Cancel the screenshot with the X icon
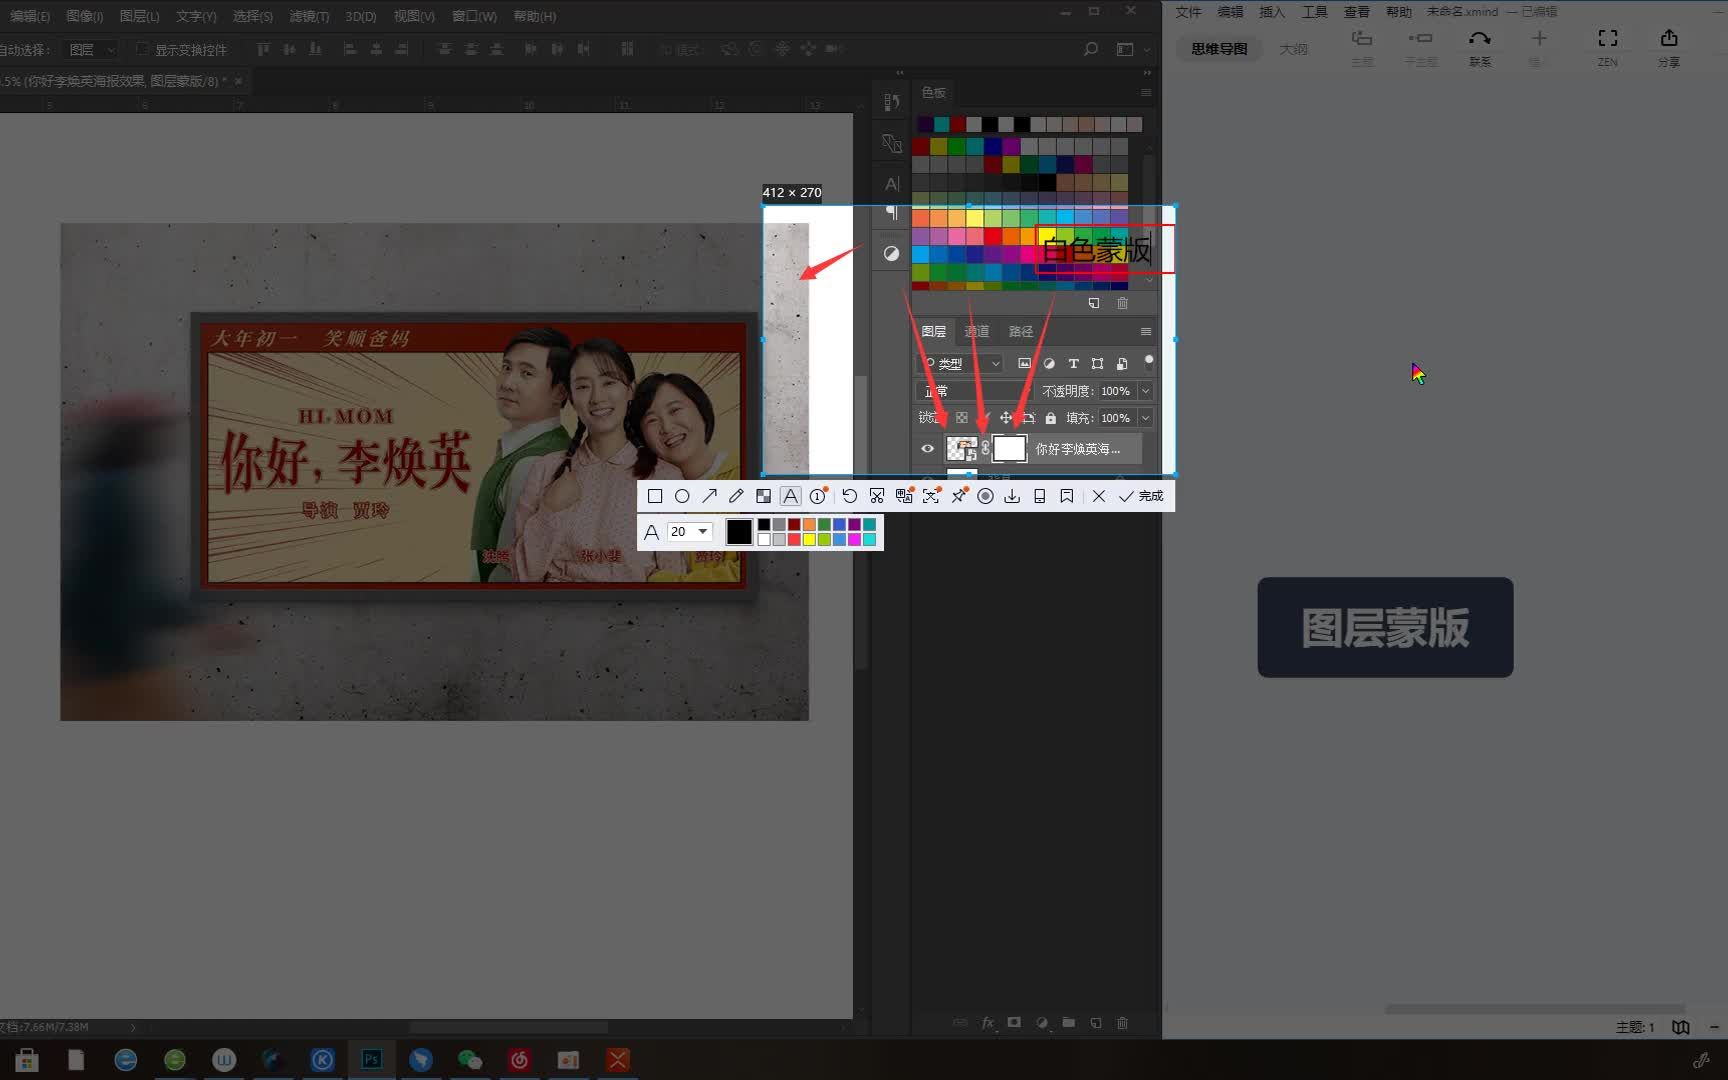Screen dimensions: 1728x1080 click(1099, 496)
